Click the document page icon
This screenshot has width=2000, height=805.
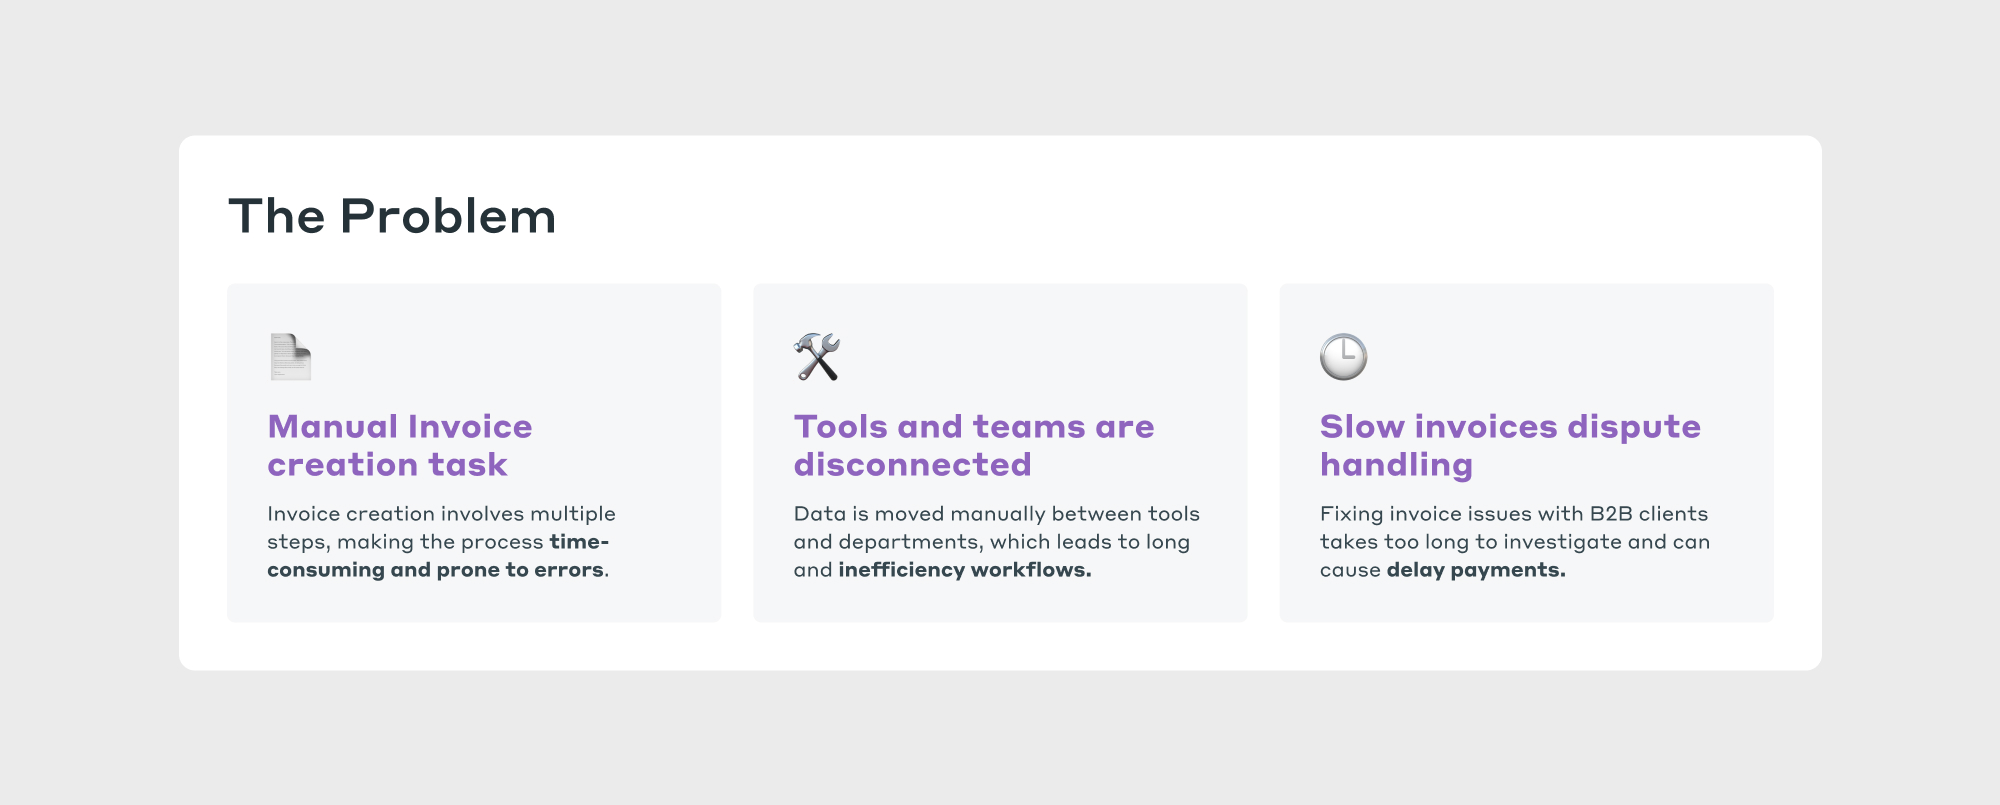(x=290, y=357)
